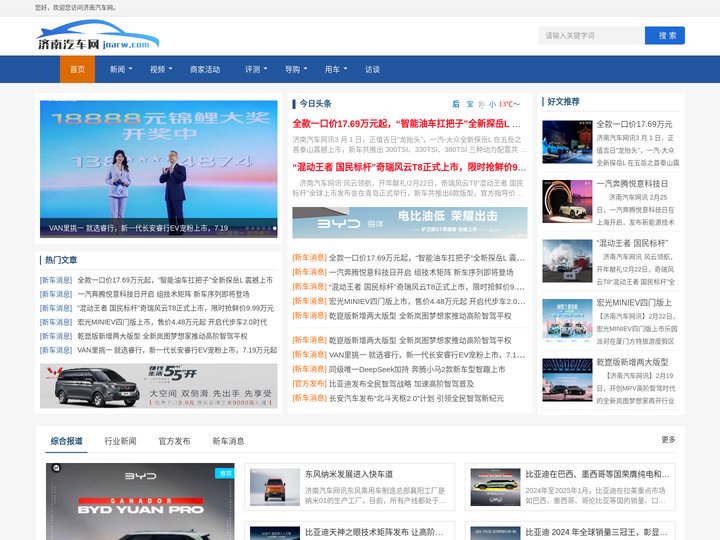Viewport: 720px width, 540px height.
Task: Open headline 混动王者 国民标杆 red title
Action: pyautogui.click(x=409, y=167)
